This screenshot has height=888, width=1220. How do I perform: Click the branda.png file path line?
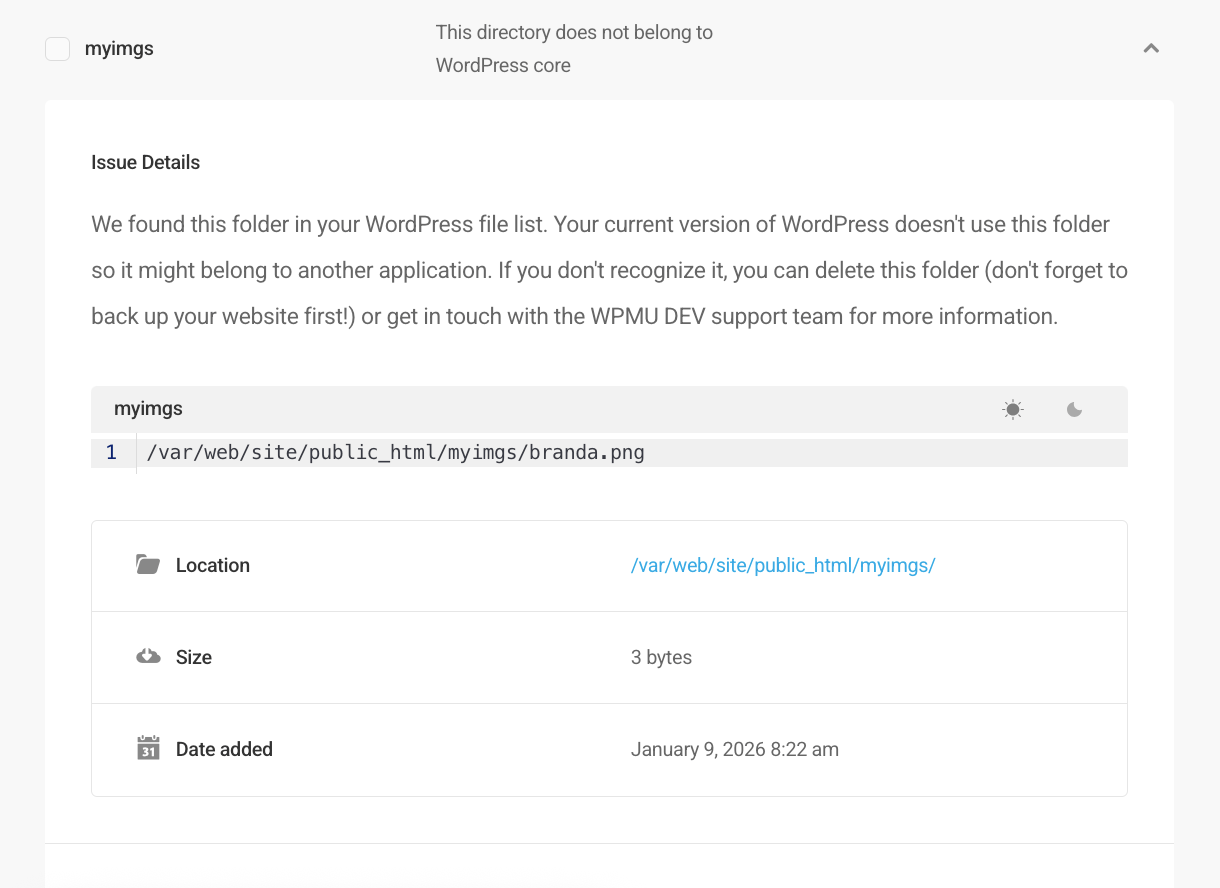[396, 452]
